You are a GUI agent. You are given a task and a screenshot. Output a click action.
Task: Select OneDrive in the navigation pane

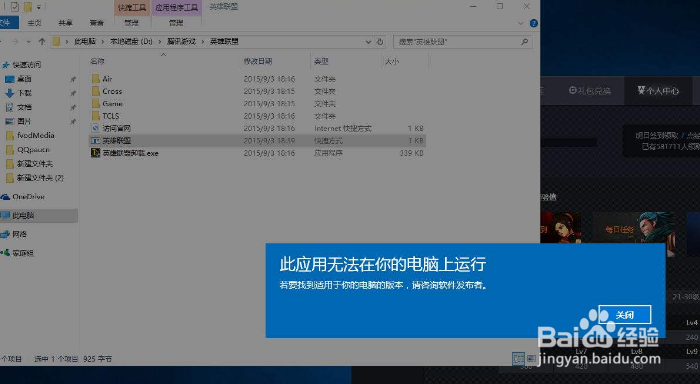click(x=23, y=196)
